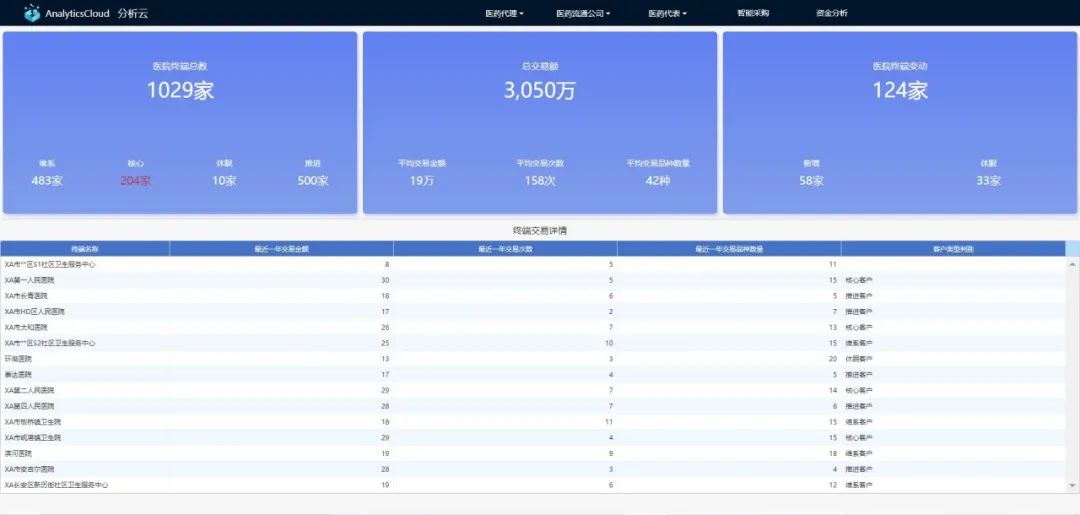This screenshot has height=515, width=1080.
Task: Select the highlighted 核心 204家 value
Action: 135,181
